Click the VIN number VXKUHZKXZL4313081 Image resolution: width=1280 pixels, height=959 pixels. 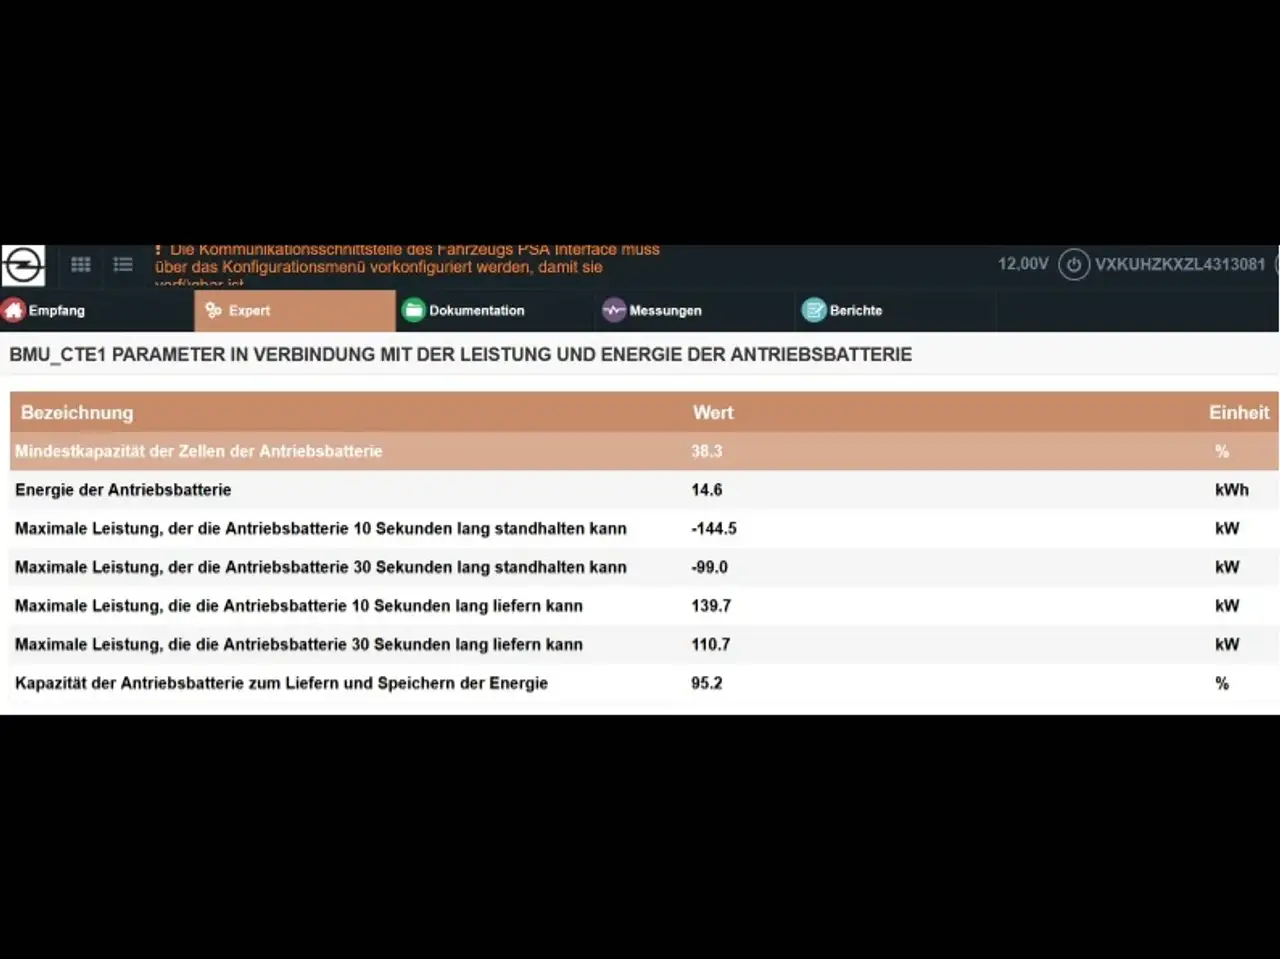1179,265
